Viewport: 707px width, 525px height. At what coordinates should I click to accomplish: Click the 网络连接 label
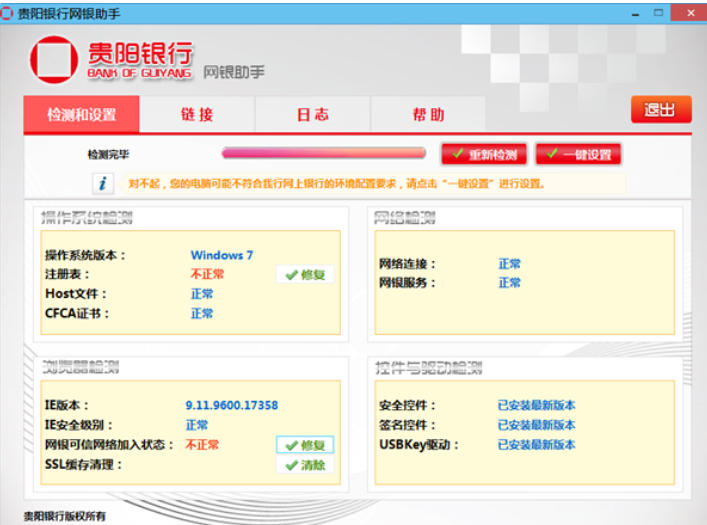408,264
